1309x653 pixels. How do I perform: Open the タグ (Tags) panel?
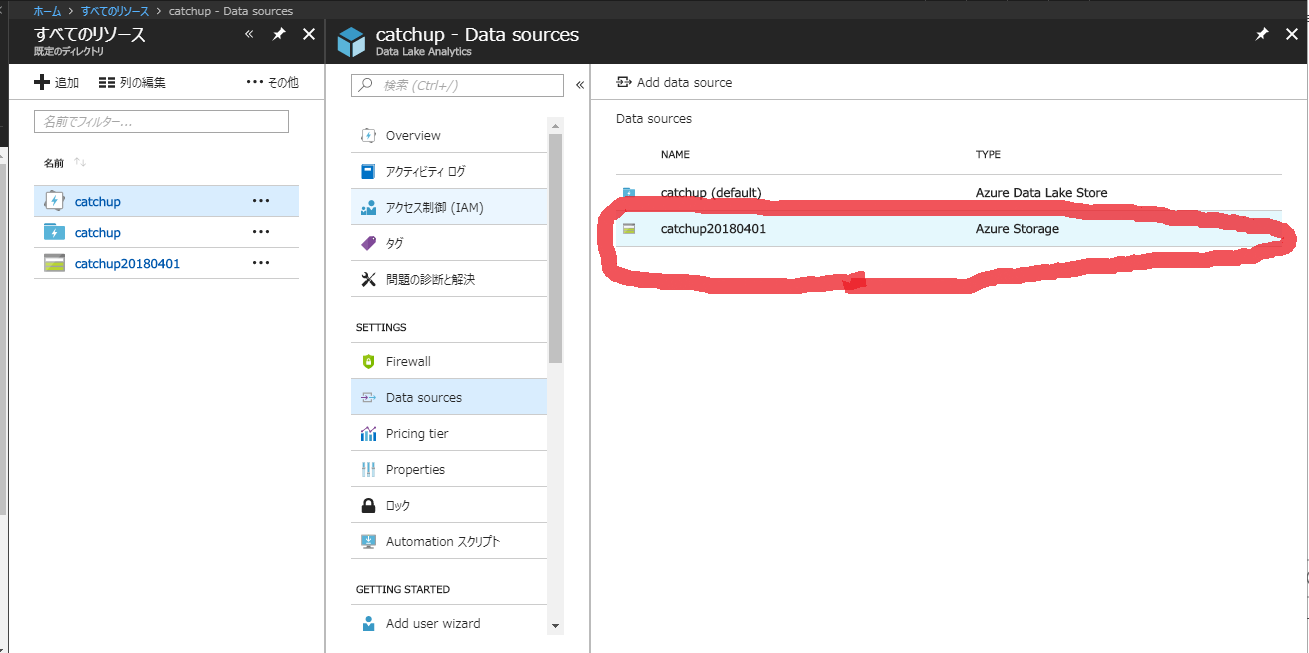point(400,243)
